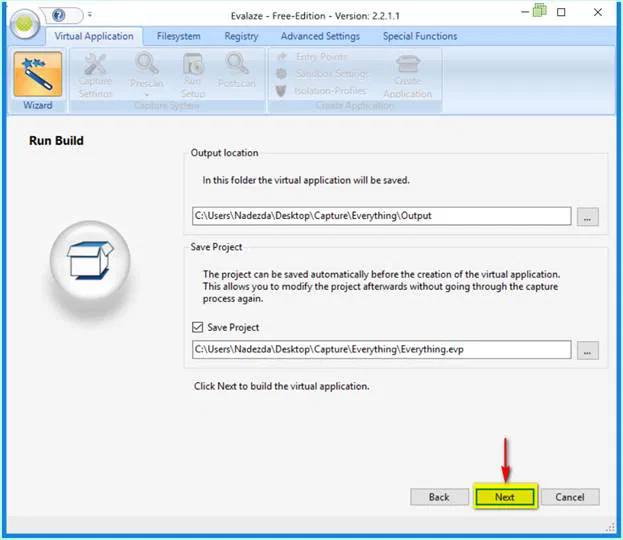This screenshot has height=540, width=623.
Task: Switch to the Filesystem tab
Action: pyautogui.click(x=178, y=36)
